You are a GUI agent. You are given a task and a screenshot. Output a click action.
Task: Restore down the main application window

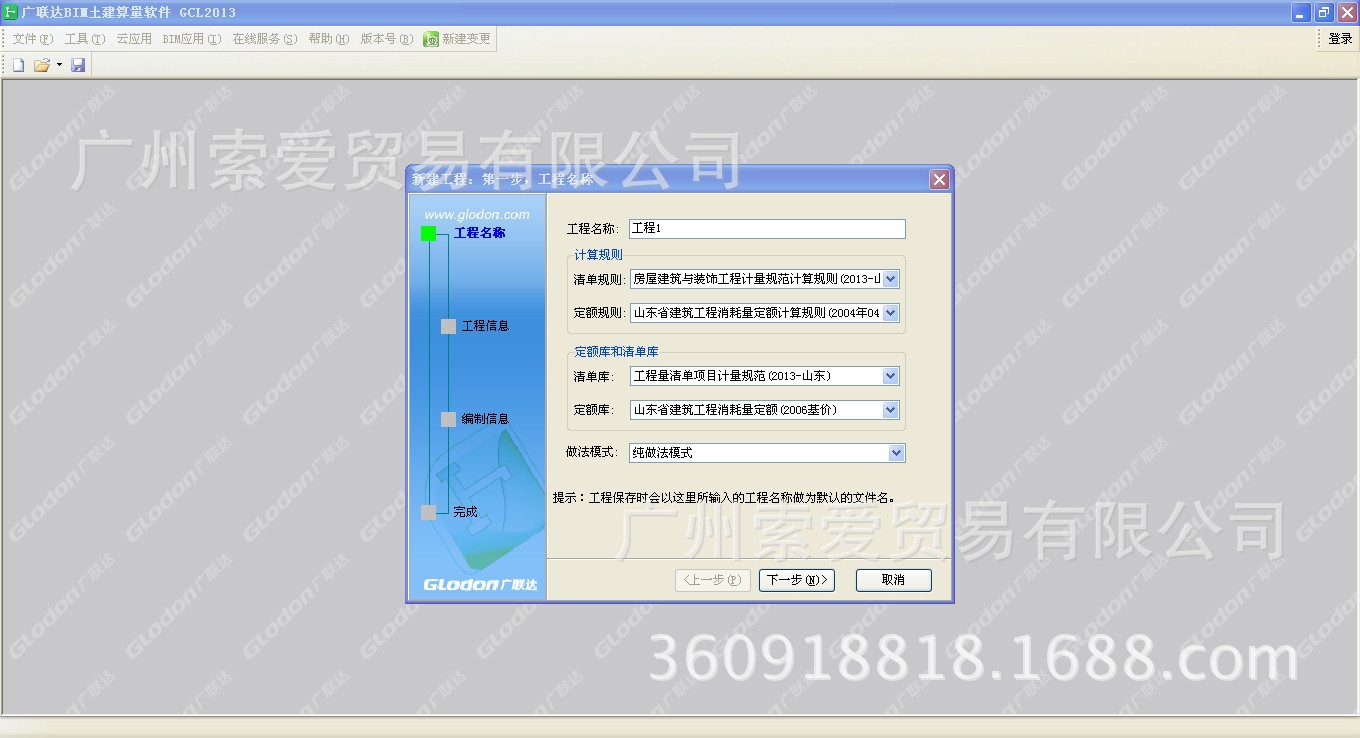tap(1324, 12)
